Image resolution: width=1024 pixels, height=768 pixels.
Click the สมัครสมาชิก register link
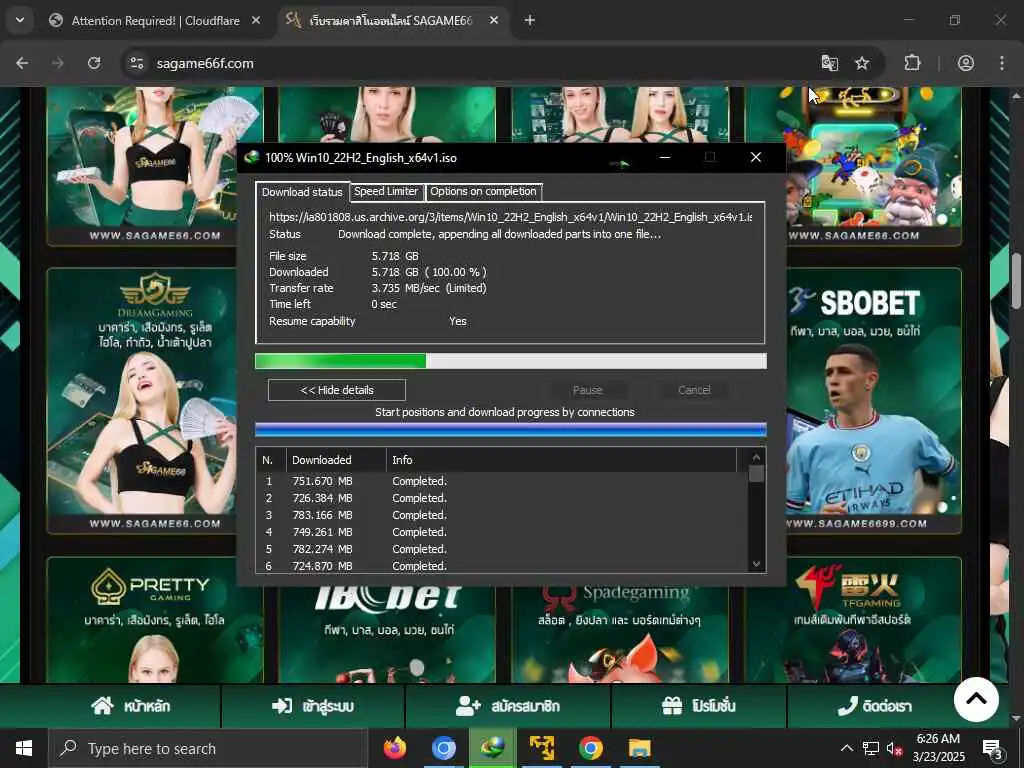pos(508,706)
